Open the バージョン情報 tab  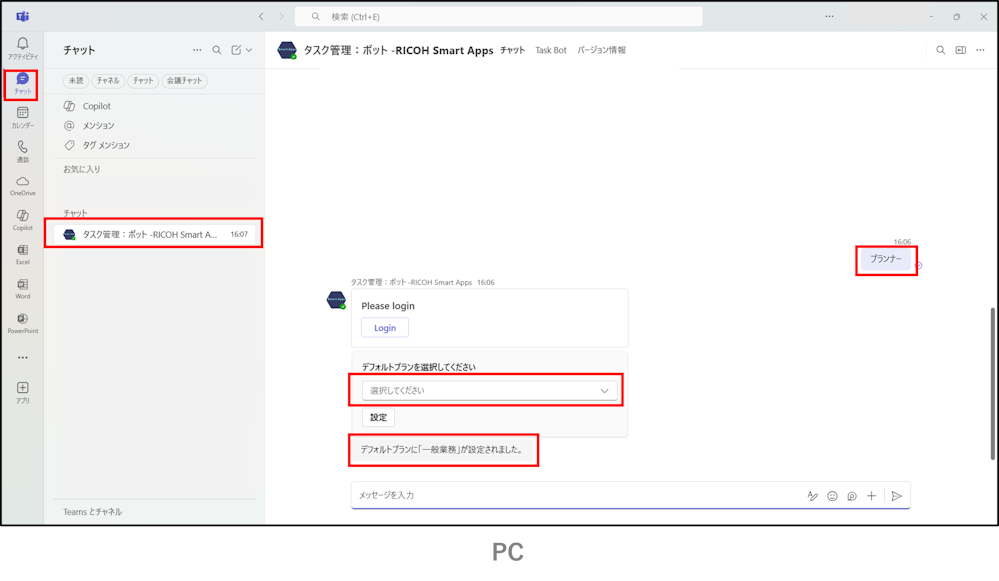(601, 50)
